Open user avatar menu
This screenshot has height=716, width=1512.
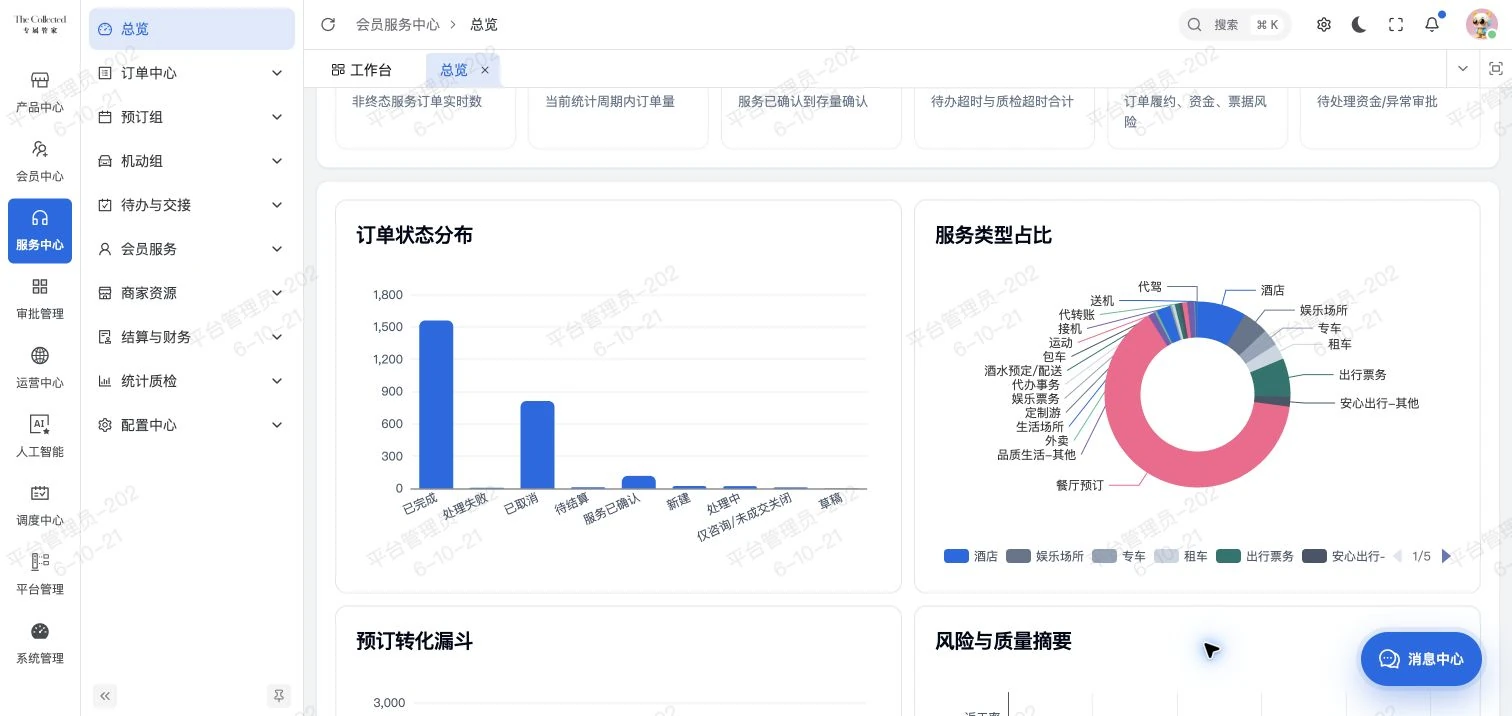[x=1482, y=25]
